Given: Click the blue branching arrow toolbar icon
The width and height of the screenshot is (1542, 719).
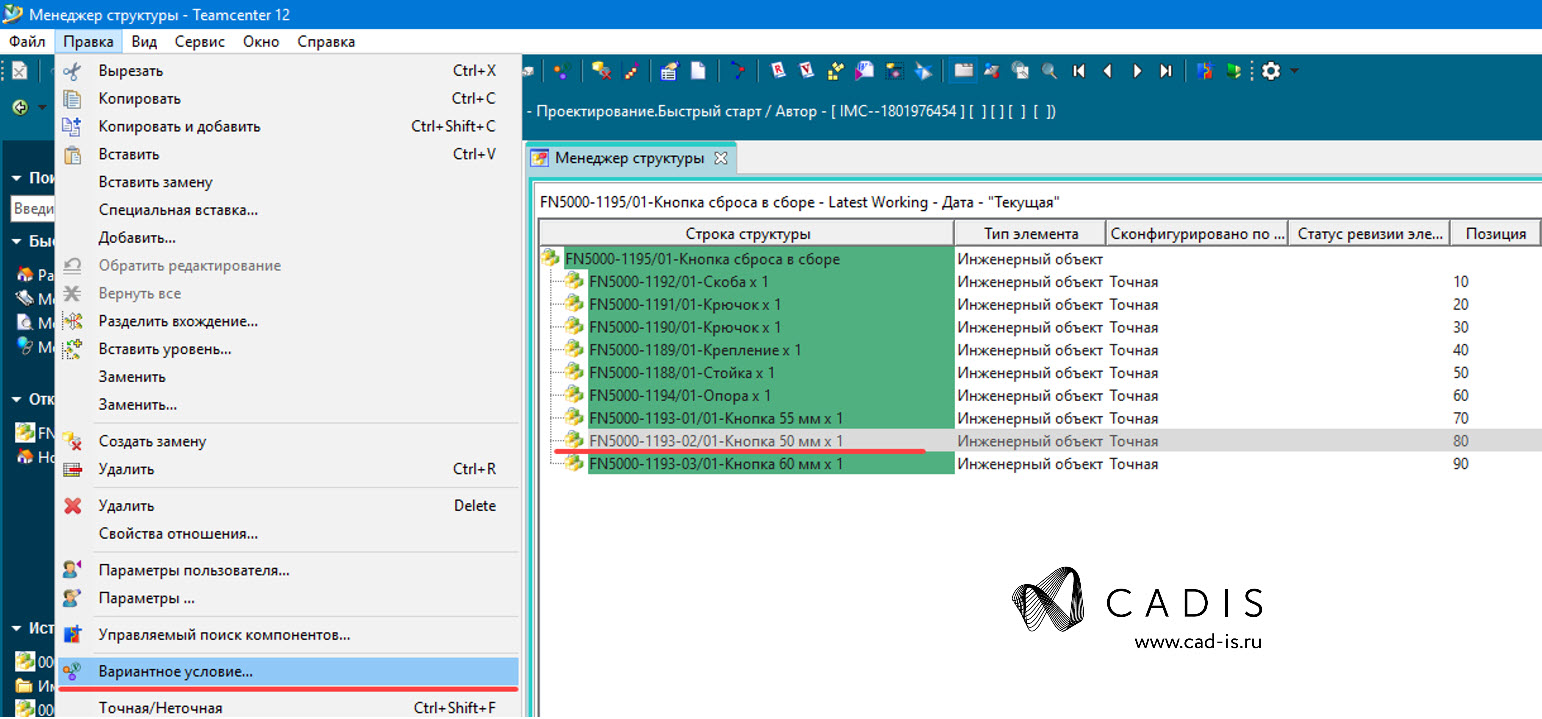Looking at the screenshot, I should click(738, 71).
